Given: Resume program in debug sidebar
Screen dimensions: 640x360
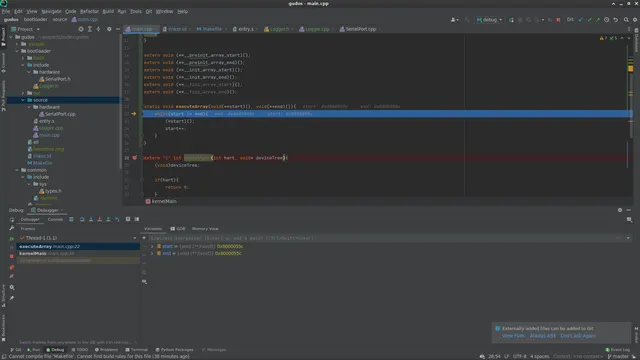Looking at the screenshot, I should [x=12, y=238].
